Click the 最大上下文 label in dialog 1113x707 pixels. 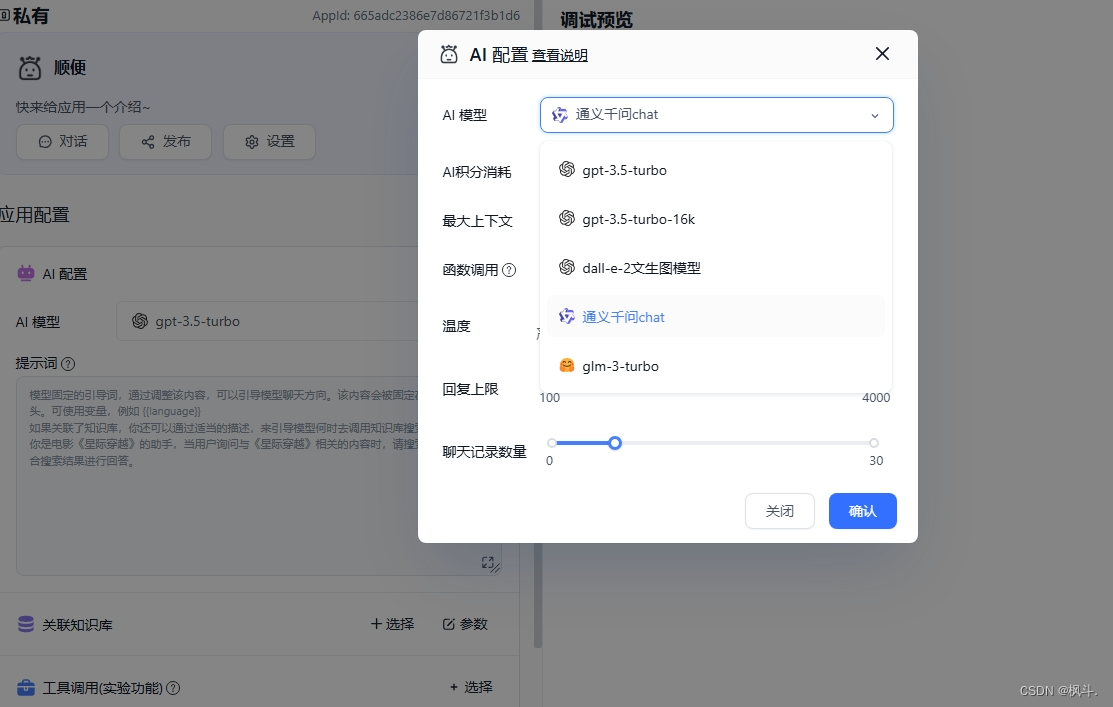pyautogui.click(x=477, y=221)
